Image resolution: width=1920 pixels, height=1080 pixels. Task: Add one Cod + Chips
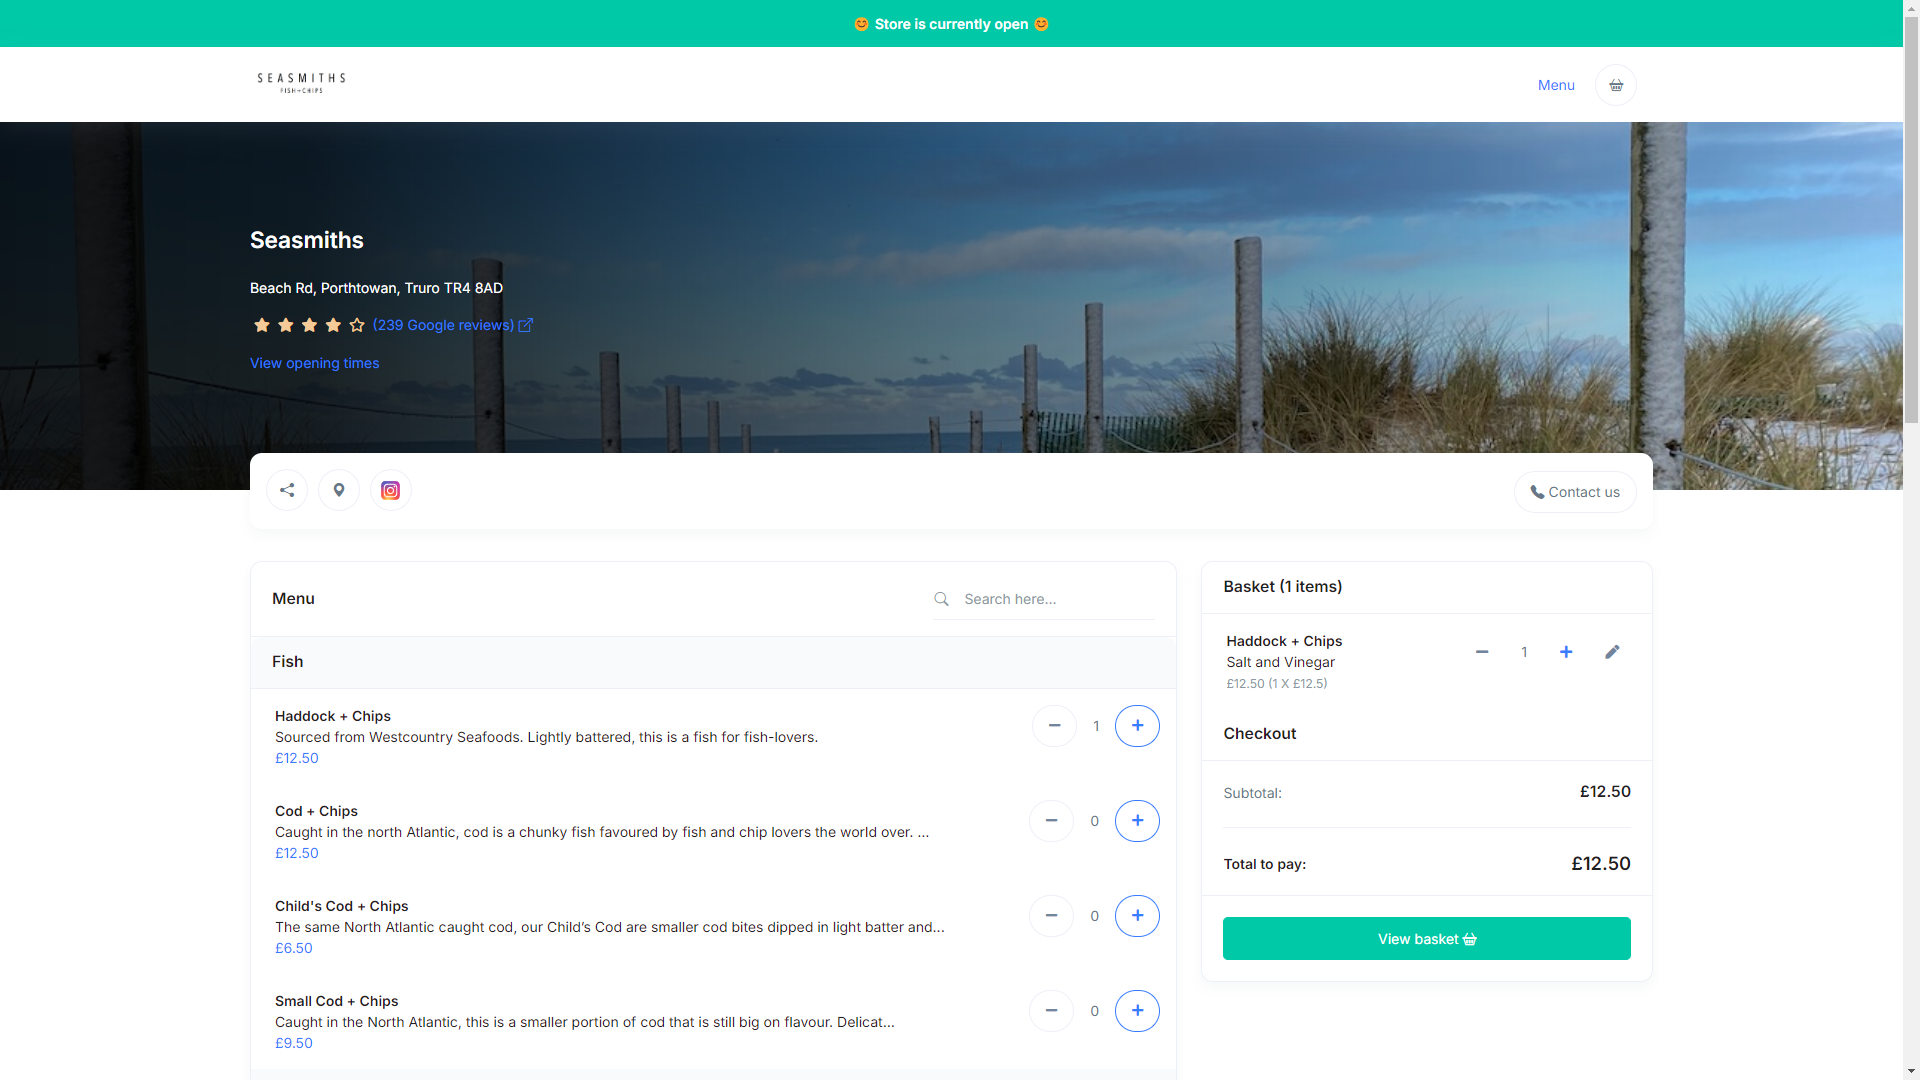coord(1137,821)
